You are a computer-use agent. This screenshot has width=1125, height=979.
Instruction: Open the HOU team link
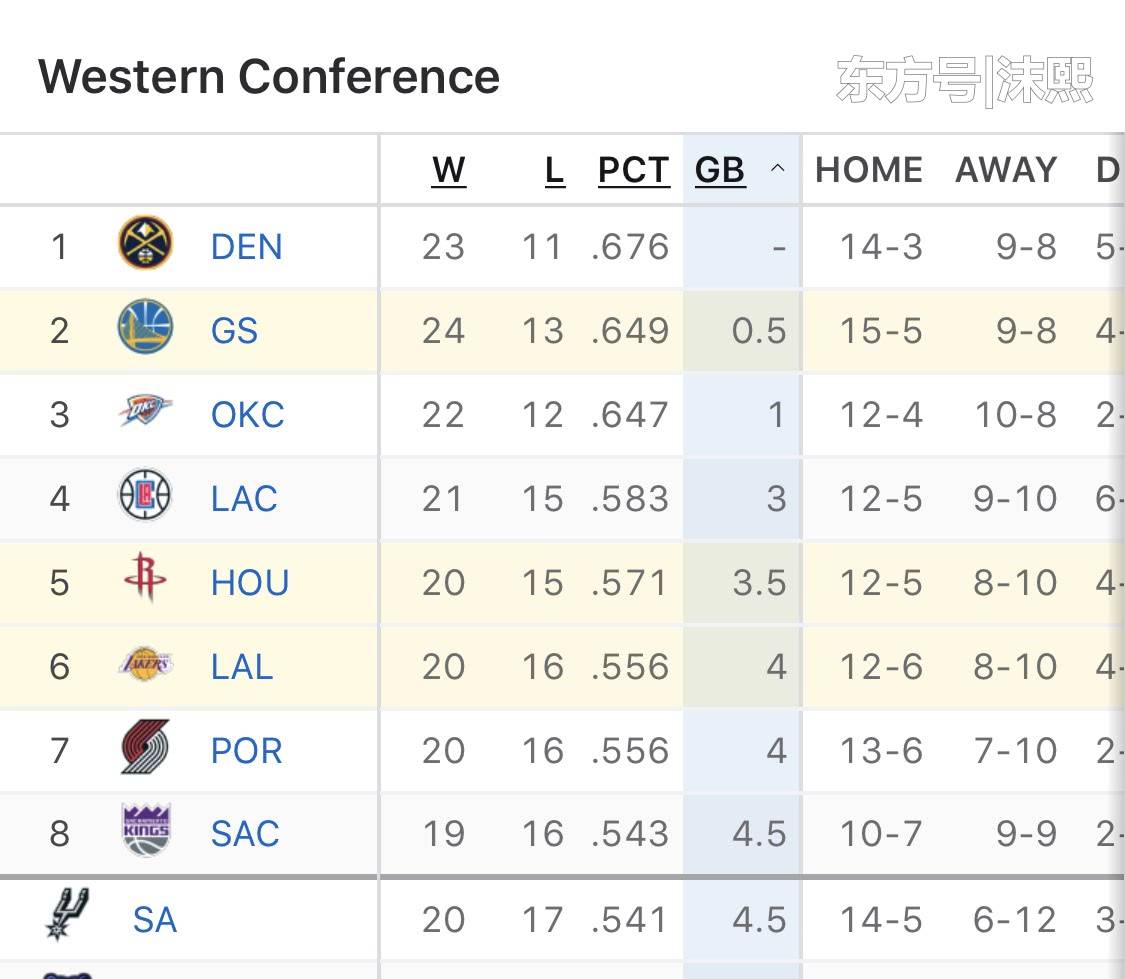pos(249,583)
